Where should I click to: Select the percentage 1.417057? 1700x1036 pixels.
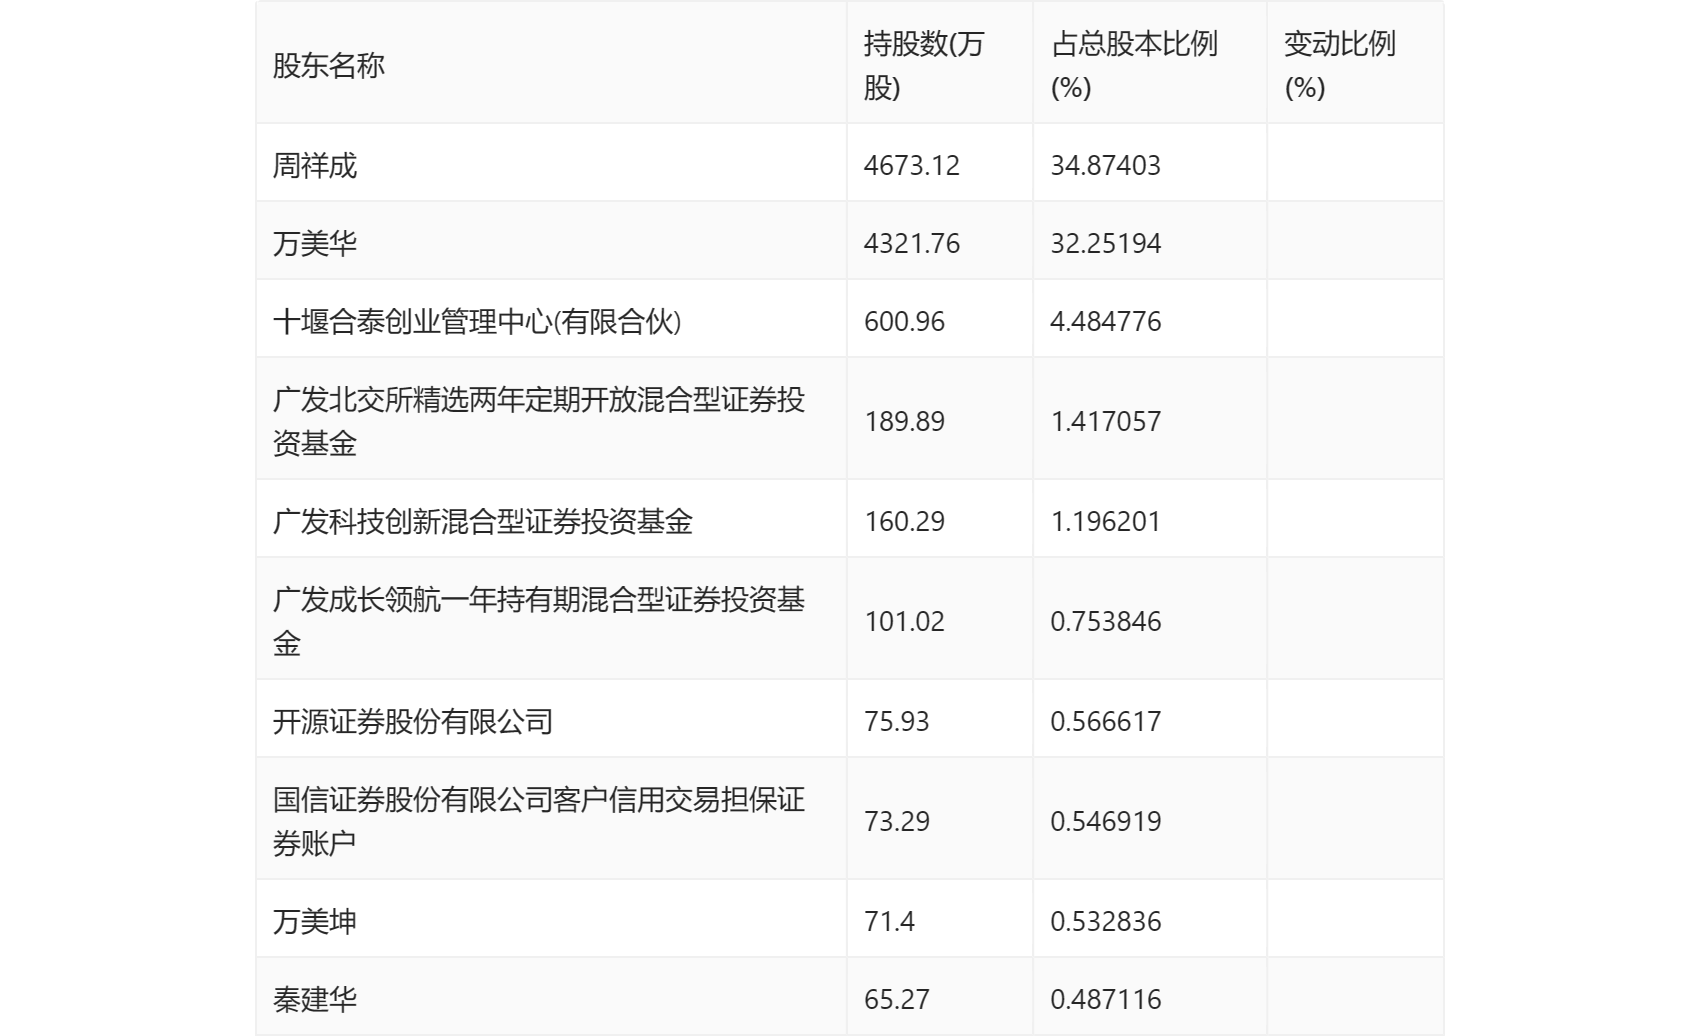coord(1106,421)
